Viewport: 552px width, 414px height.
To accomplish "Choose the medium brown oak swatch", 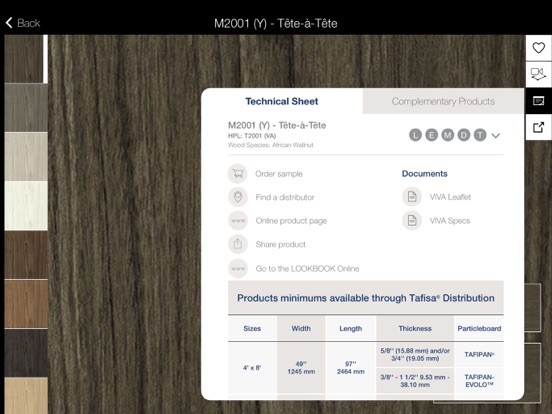I will click(26, 304).
